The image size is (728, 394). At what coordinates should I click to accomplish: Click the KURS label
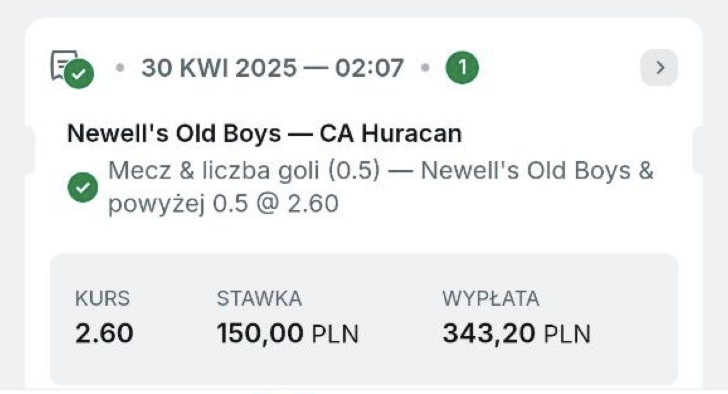(x=103, y=298)
